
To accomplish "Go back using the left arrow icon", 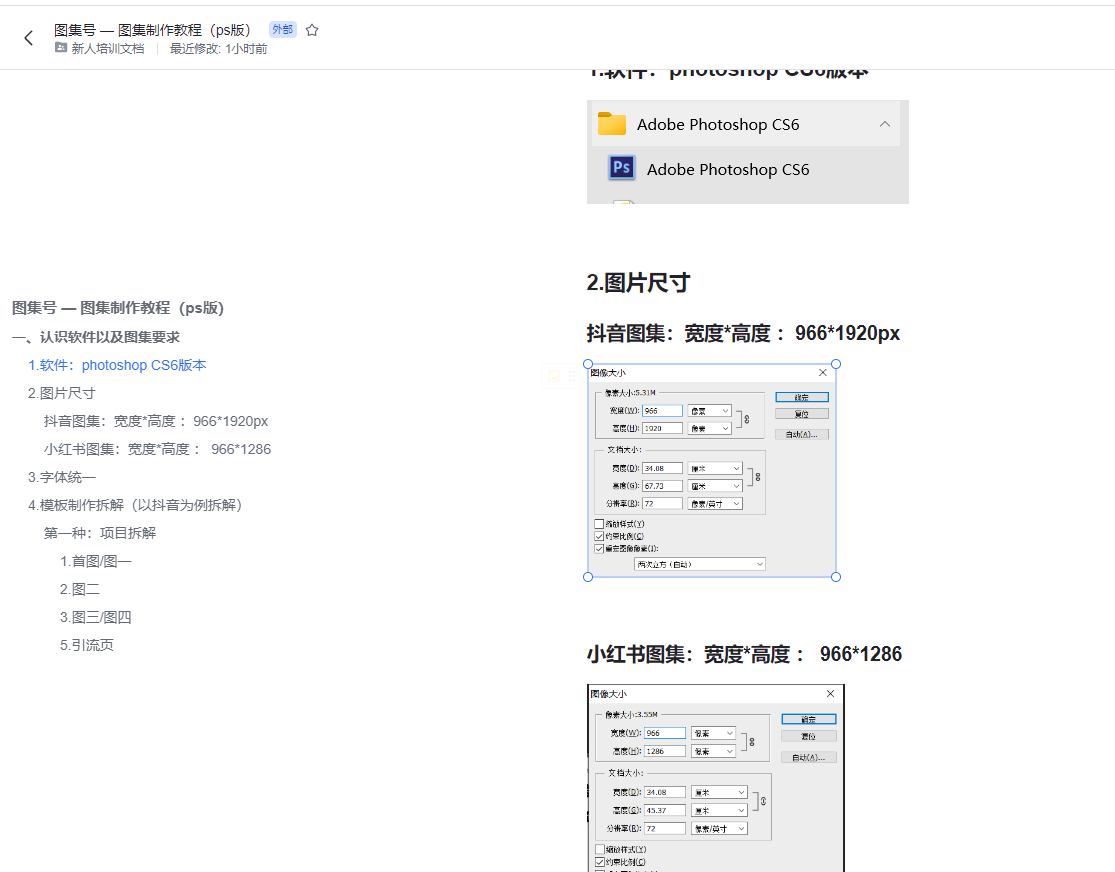I will [28, 38].
